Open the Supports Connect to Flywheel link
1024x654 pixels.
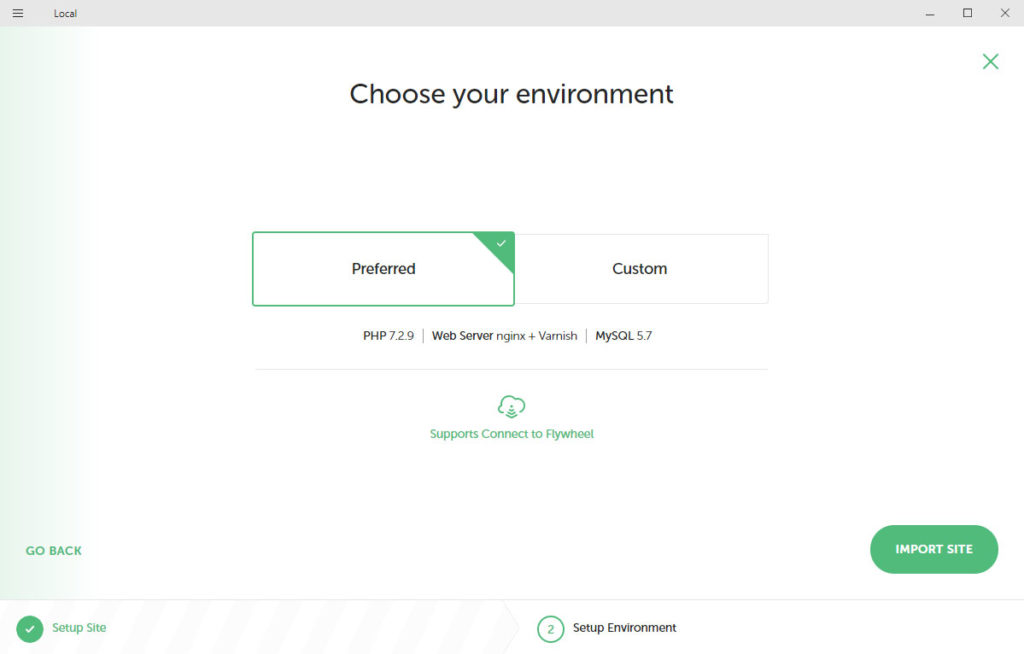click(x=511, y=433)
